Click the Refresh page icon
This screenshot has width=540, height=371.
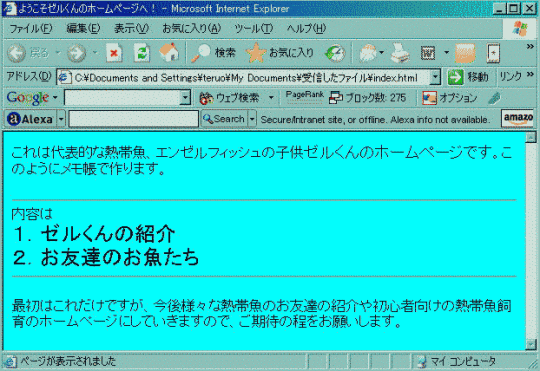(x=142, y=53)
